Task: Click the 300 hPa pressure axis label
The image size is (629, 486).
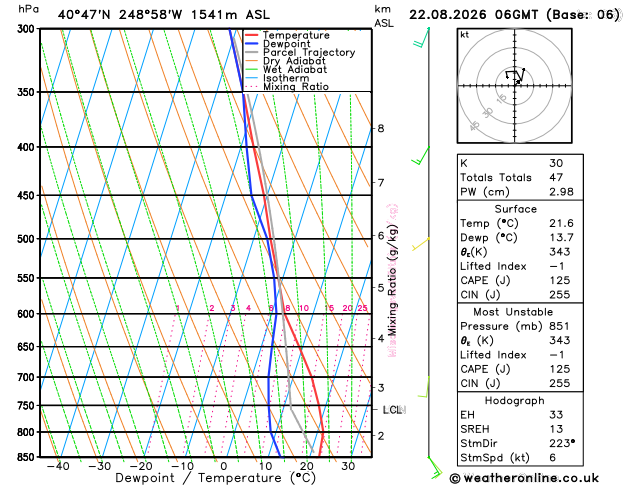Action: (x=28, y=28)
